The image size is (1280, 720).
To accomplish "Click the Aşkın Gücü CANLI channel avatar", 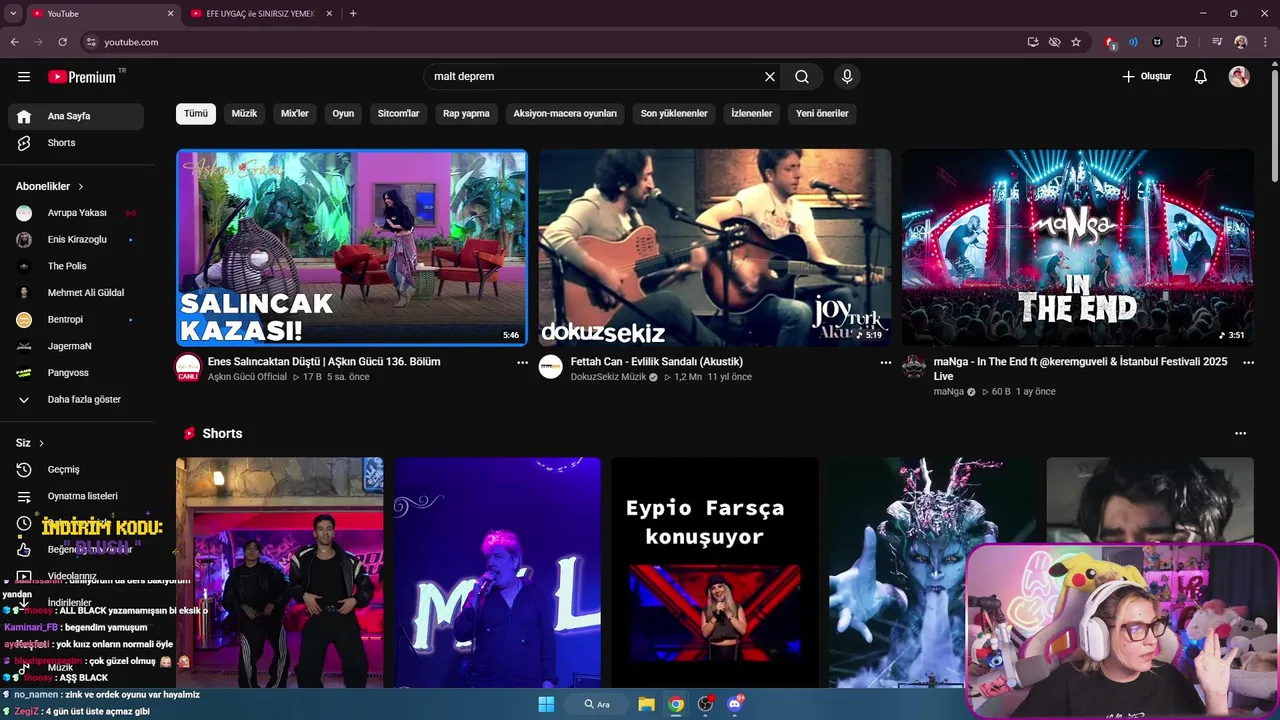I will click(188, 367).
